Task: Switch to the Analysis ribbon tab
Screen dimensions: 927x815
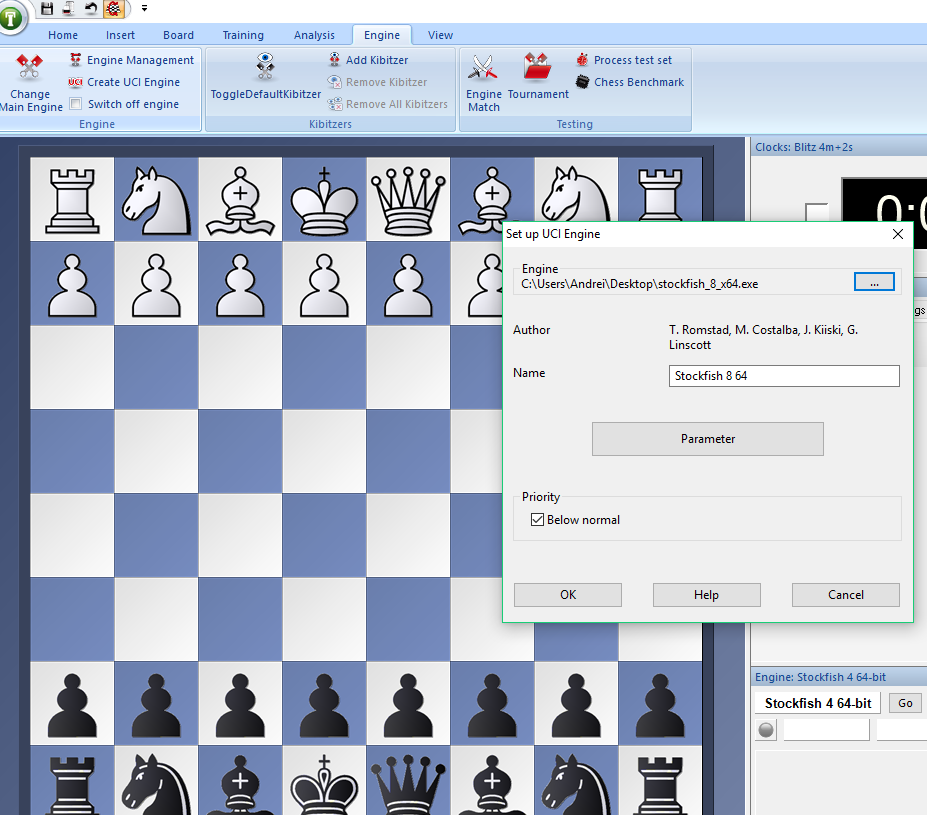Action: pyautogui.click(x=314, y=35)
